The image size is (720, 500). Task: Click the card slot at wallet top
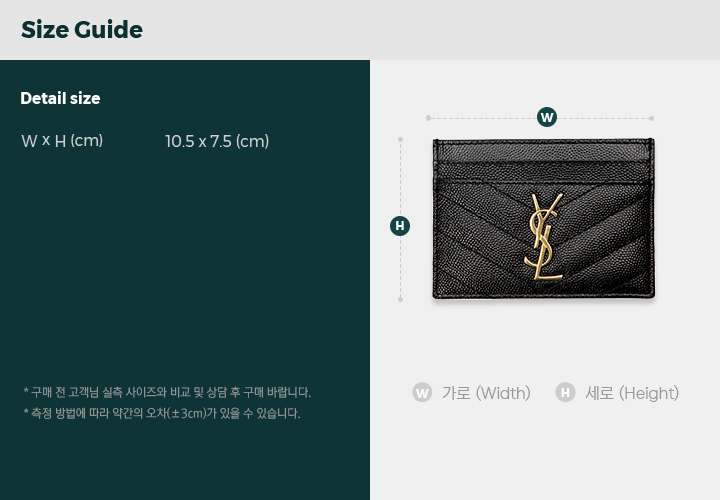point(544,158)
